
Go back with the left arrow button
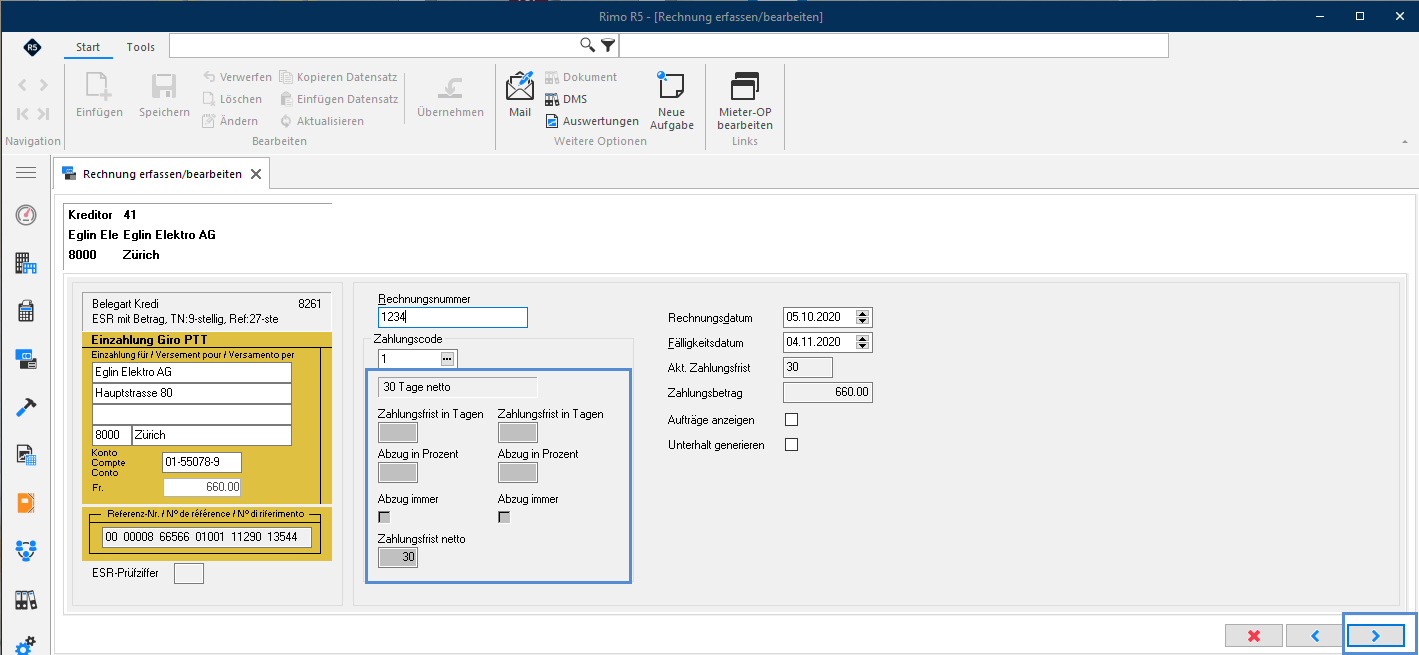(1315, 635)
